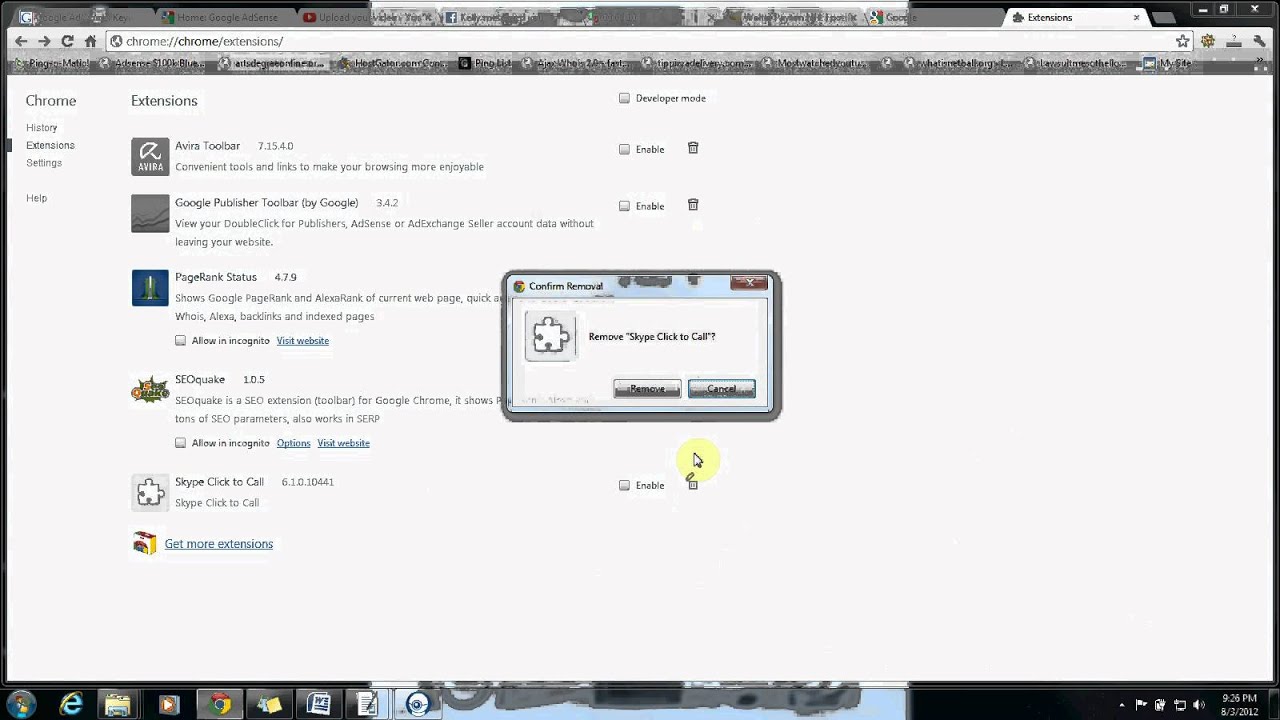The image size is (1280, 720).
Task: Enable the Avira Toolbar extension
Action: pyautogui.click(x=624, y=149)
